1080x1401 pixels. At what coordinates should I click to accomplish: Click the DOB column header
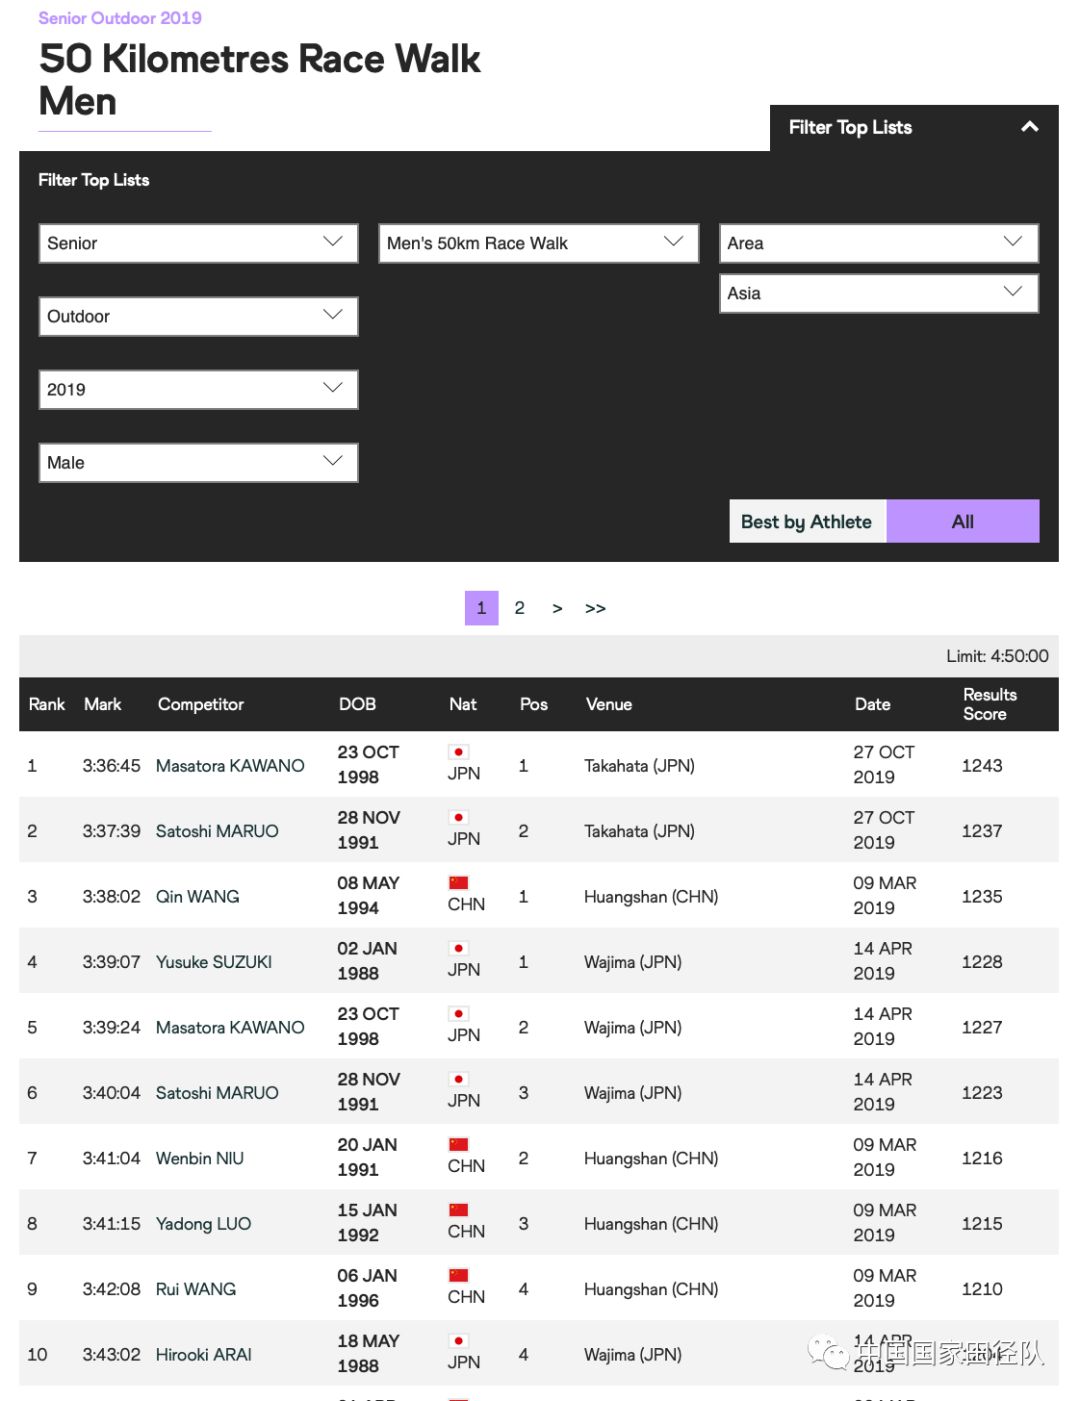click(357, 704)
